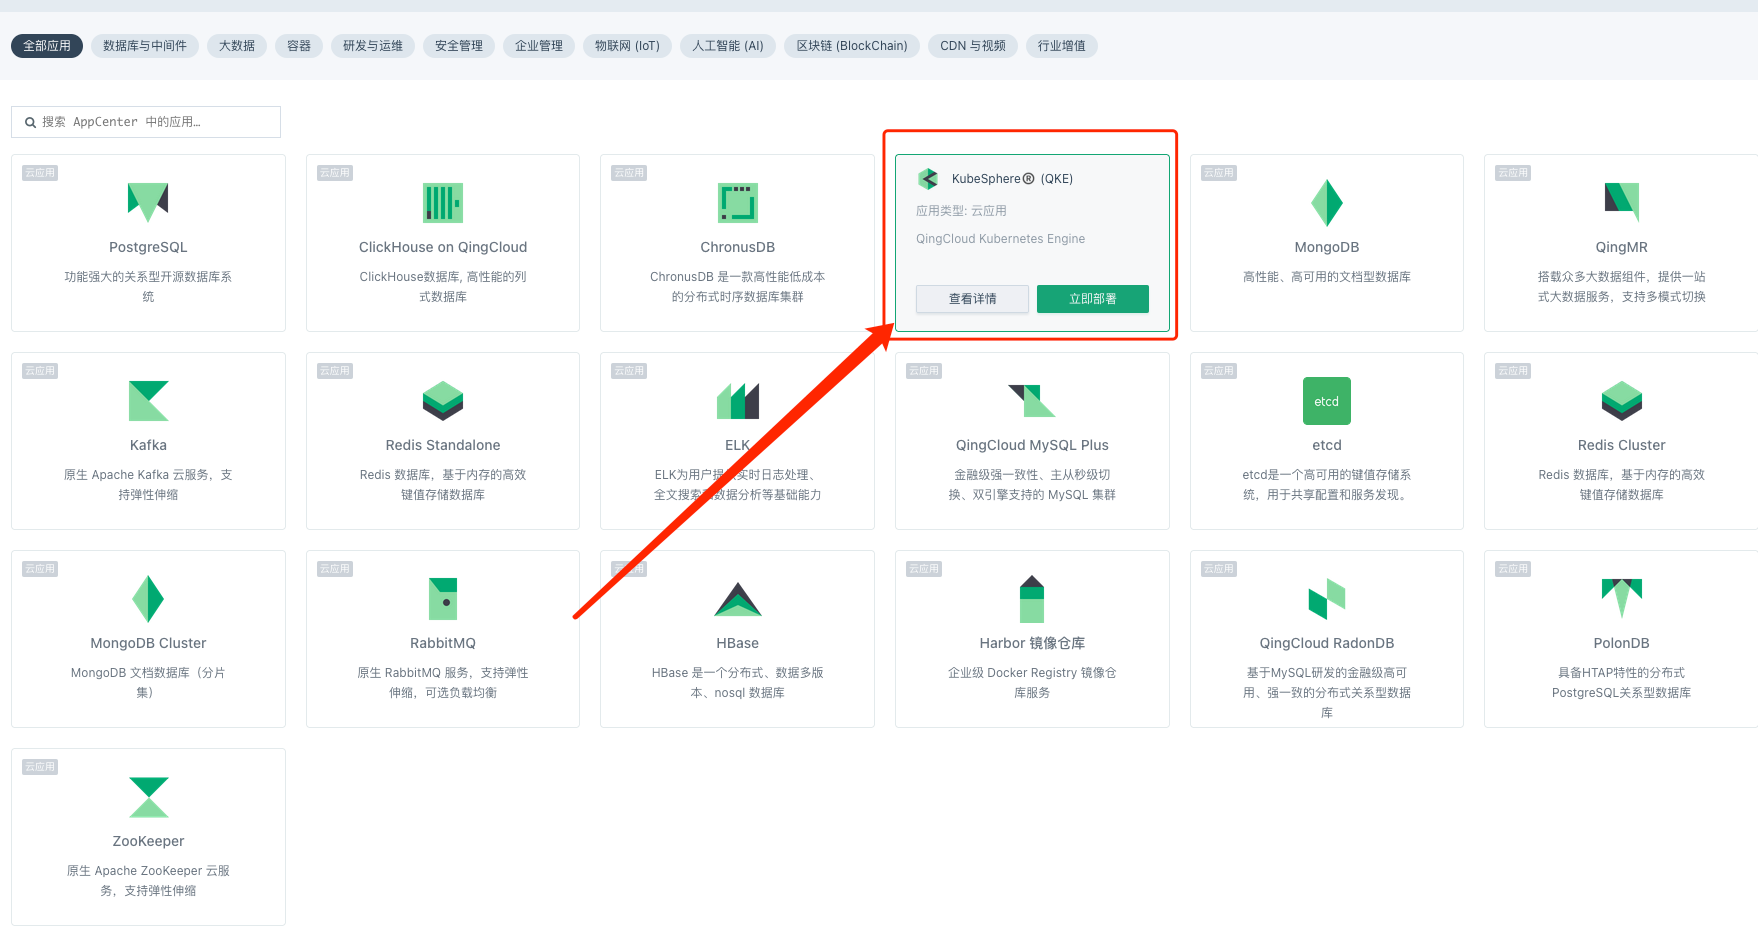
Task: Click the 立即部署 deploy button
Action: point(1093,299)
